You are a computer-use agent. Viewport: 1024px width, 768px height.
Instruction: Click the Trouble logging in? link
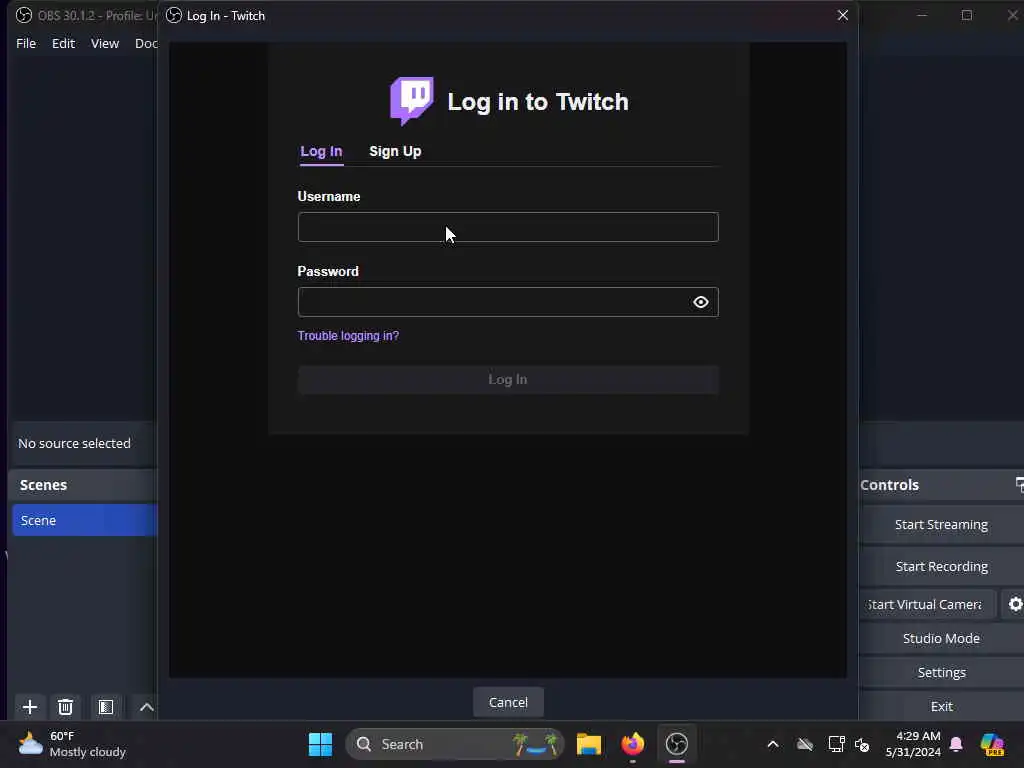coord(348,335)
